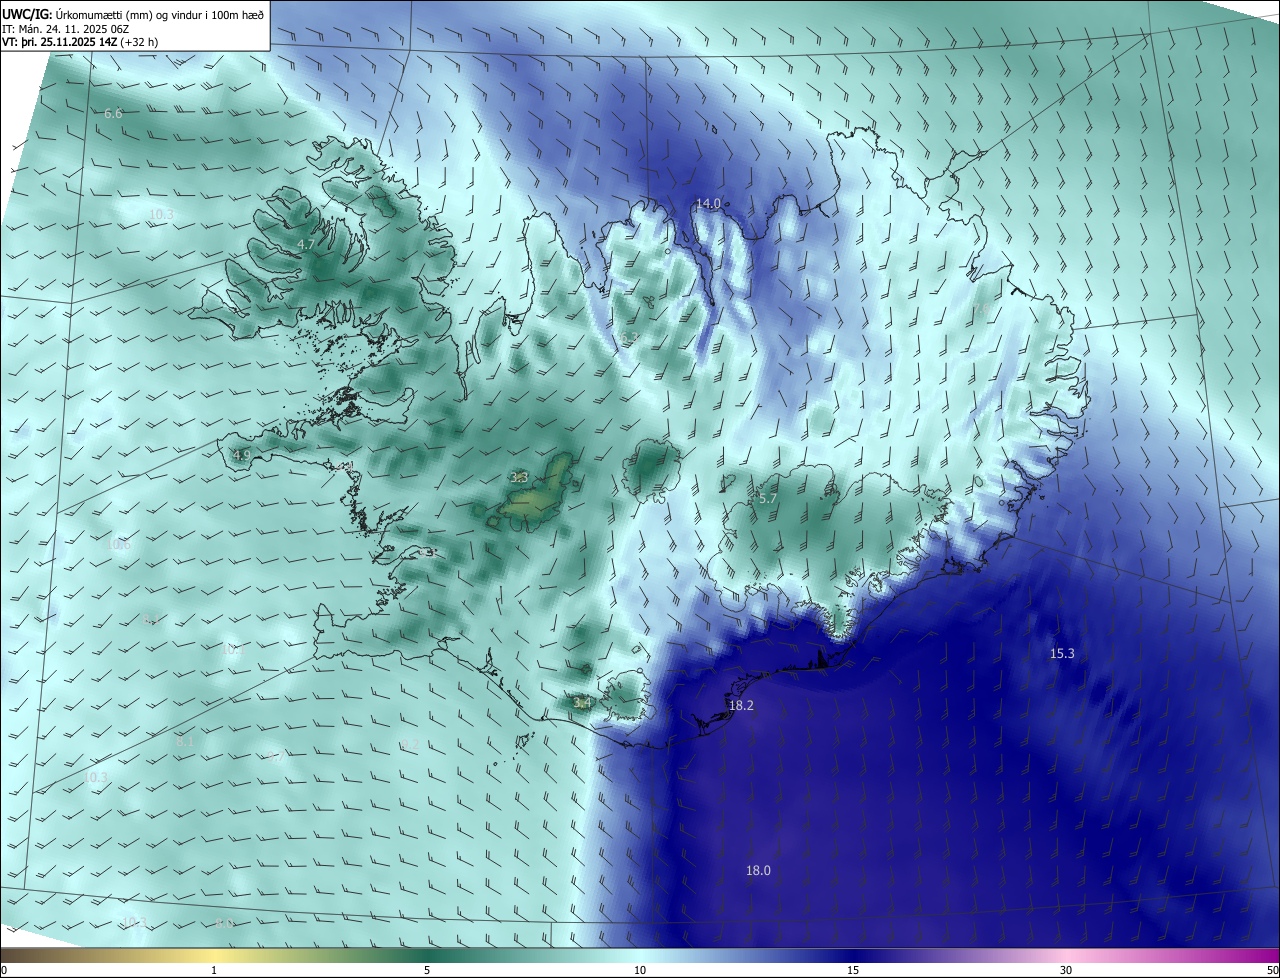Click the 15.3 precipitation value label

point(1062,653)
